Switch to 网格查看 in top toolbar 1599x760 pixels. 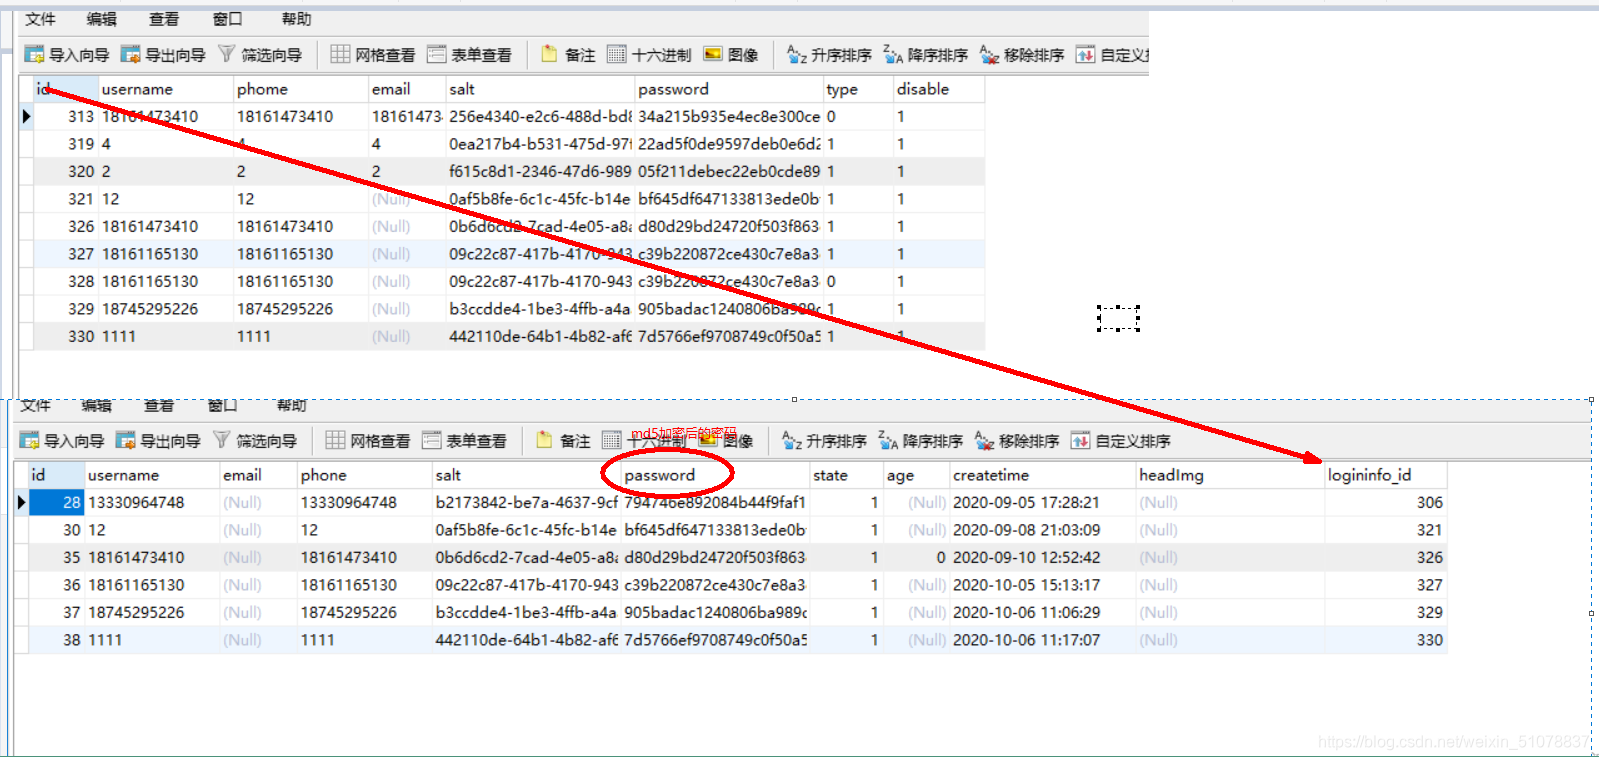tap(373, 54)
